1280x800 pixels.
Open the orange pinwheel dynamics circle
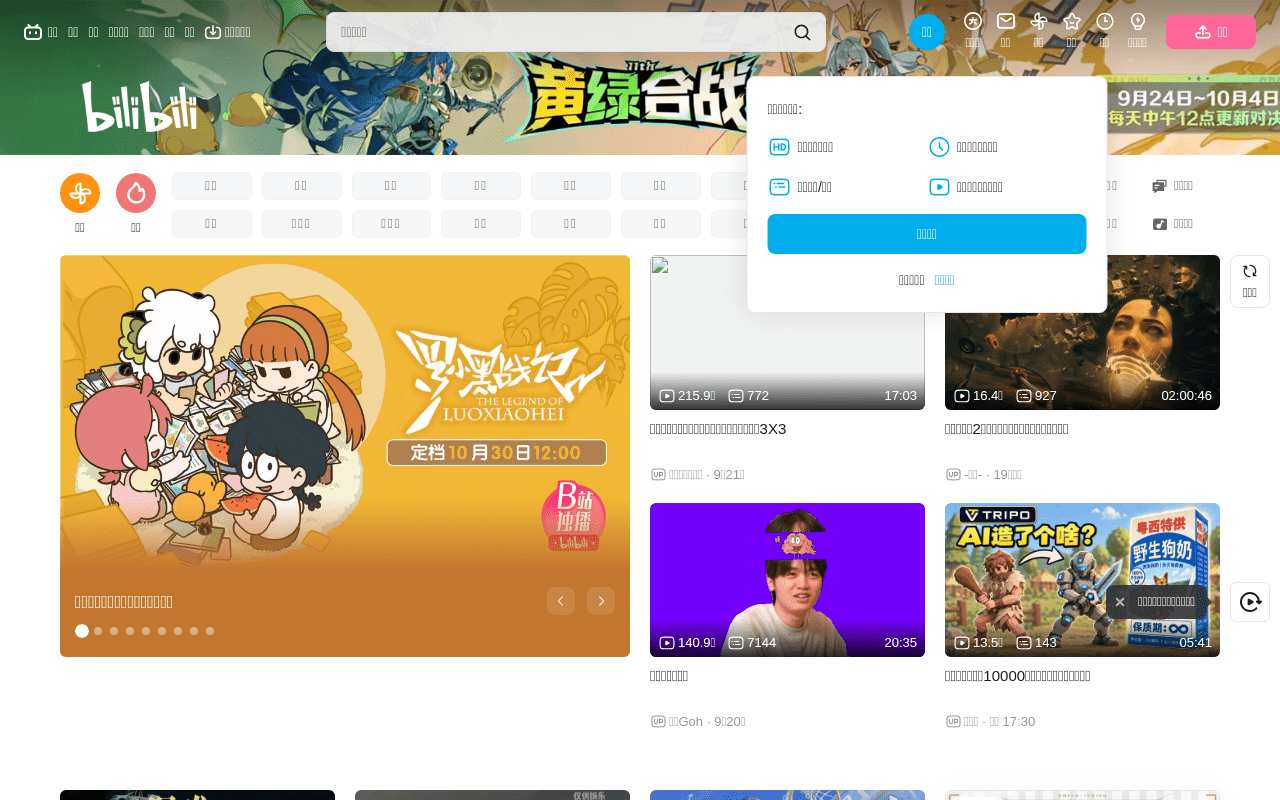[x=80, y=193]
